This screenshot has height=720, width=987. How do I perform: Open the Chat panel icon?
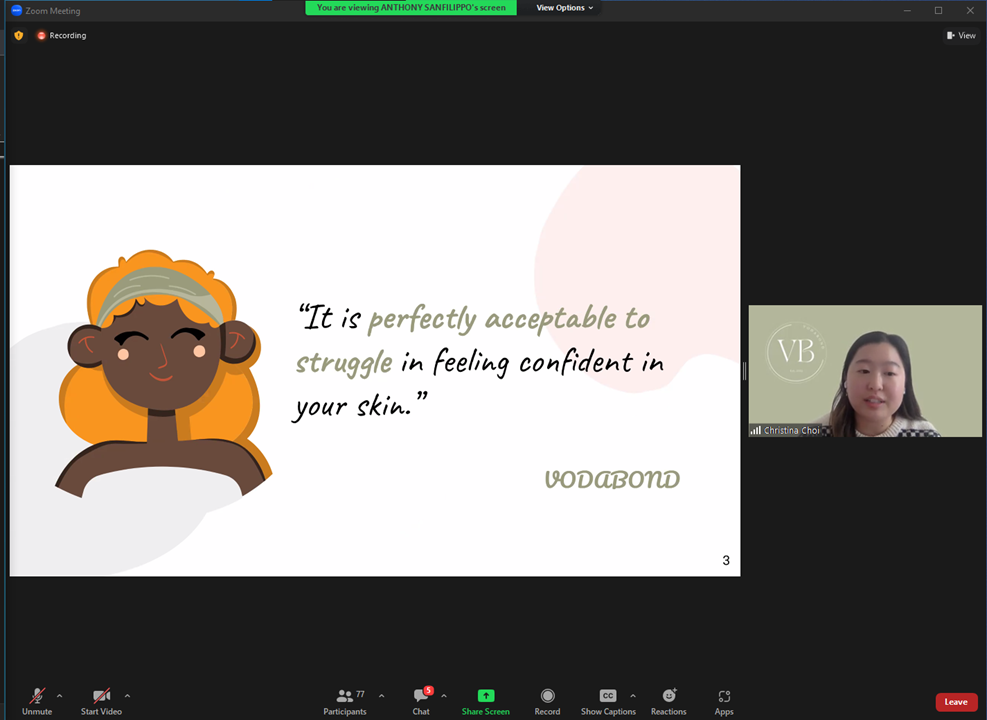(x=420, y=695)
